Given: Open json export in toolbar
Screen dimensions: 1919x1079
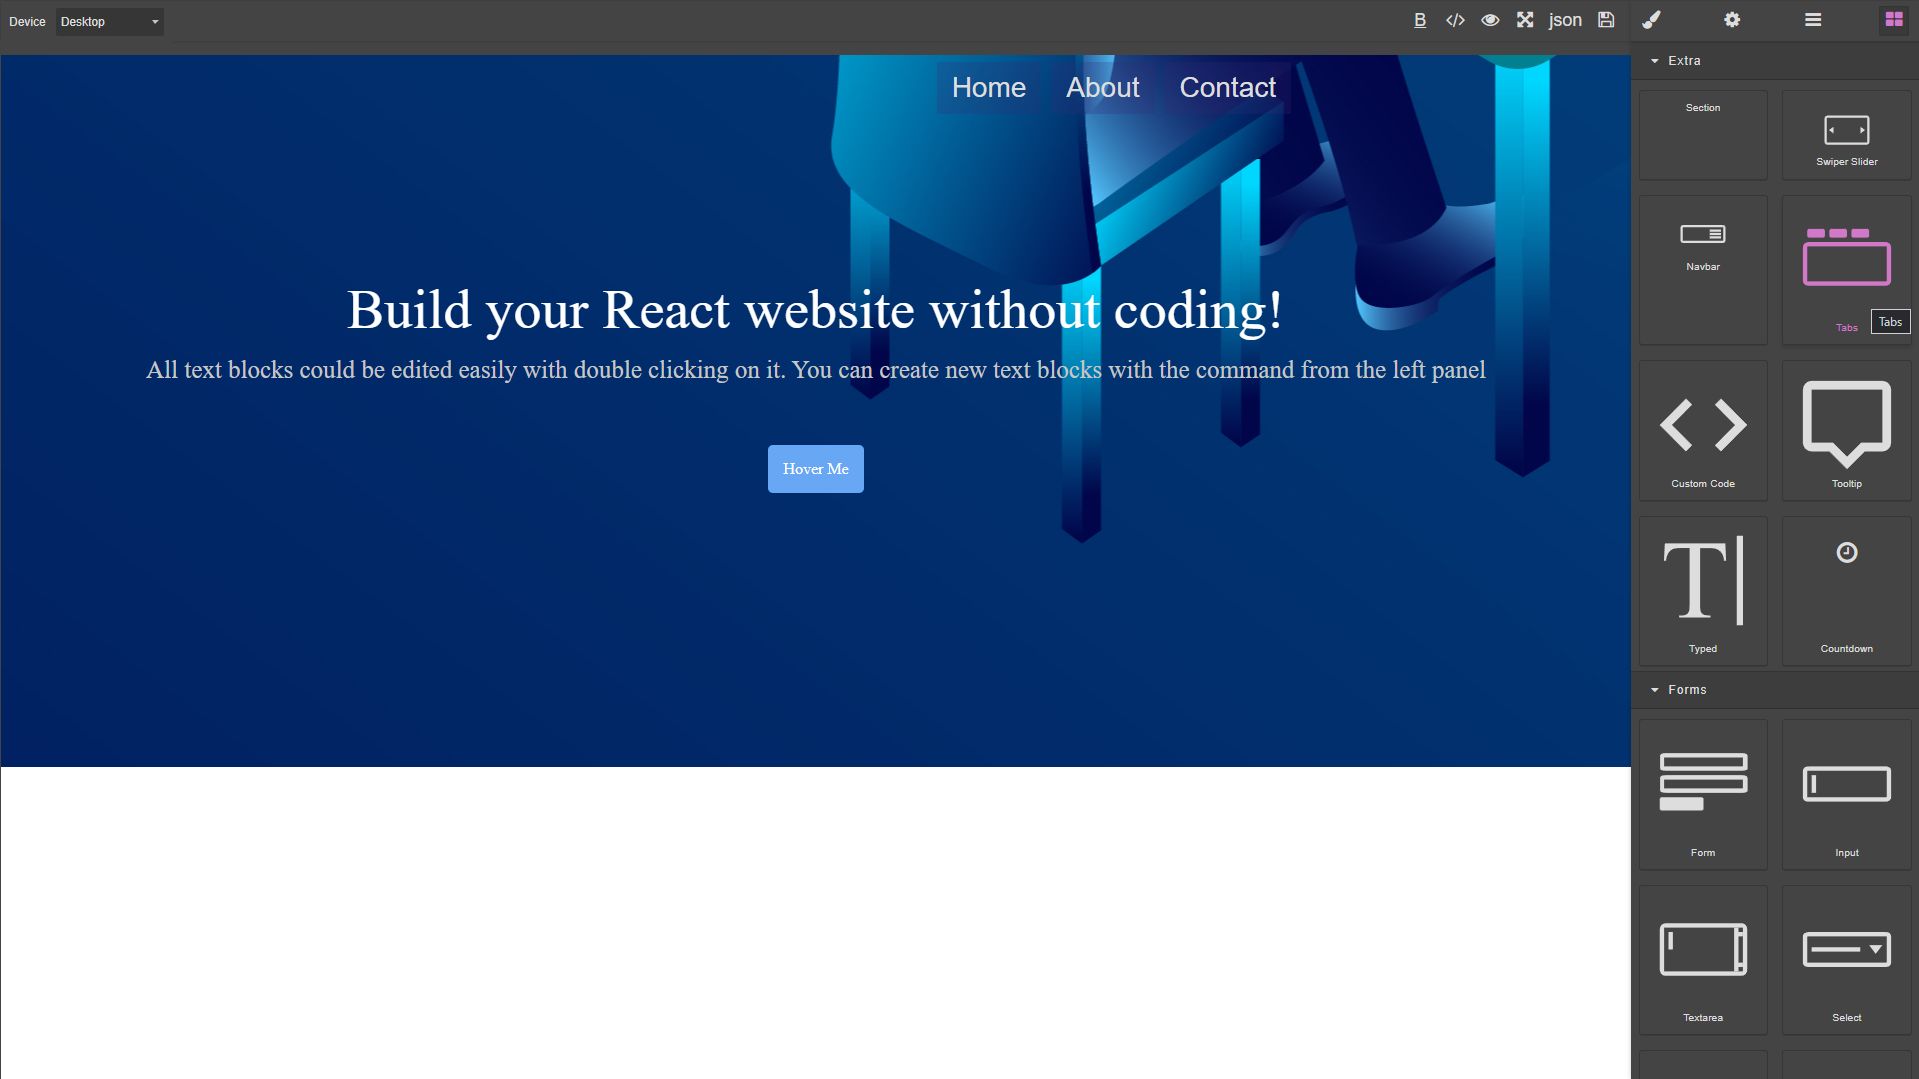Looking at the screenshot, I should pyautogui.click(x=1565, y=20).
